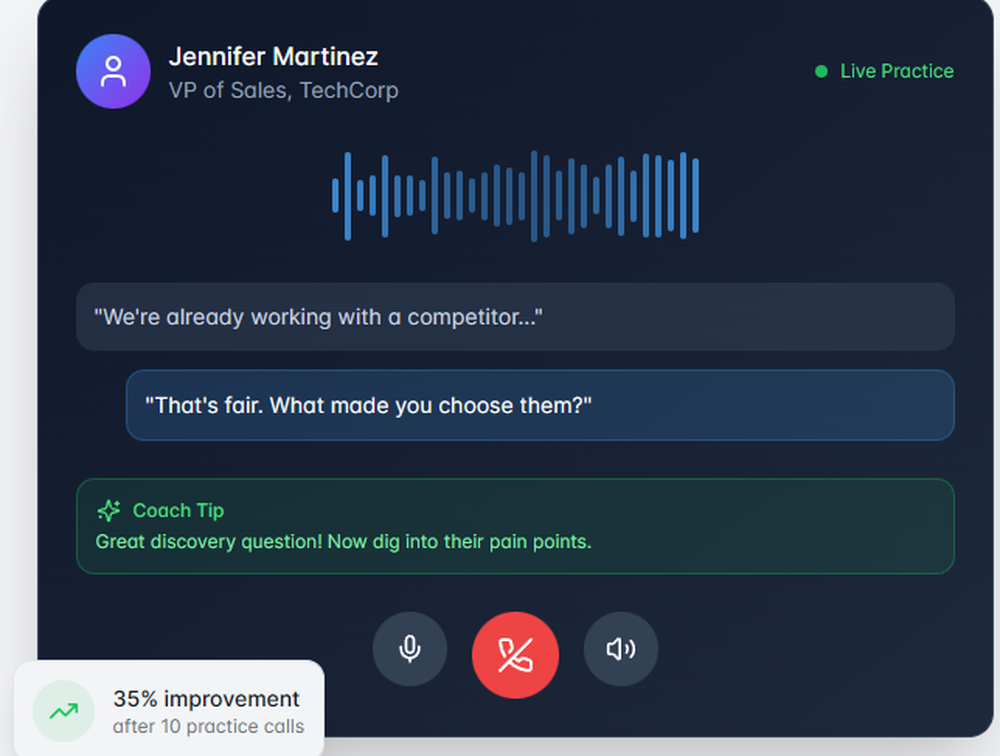Click the discovery question reply bubble
1000x756 pixels.
click(540, 405)
